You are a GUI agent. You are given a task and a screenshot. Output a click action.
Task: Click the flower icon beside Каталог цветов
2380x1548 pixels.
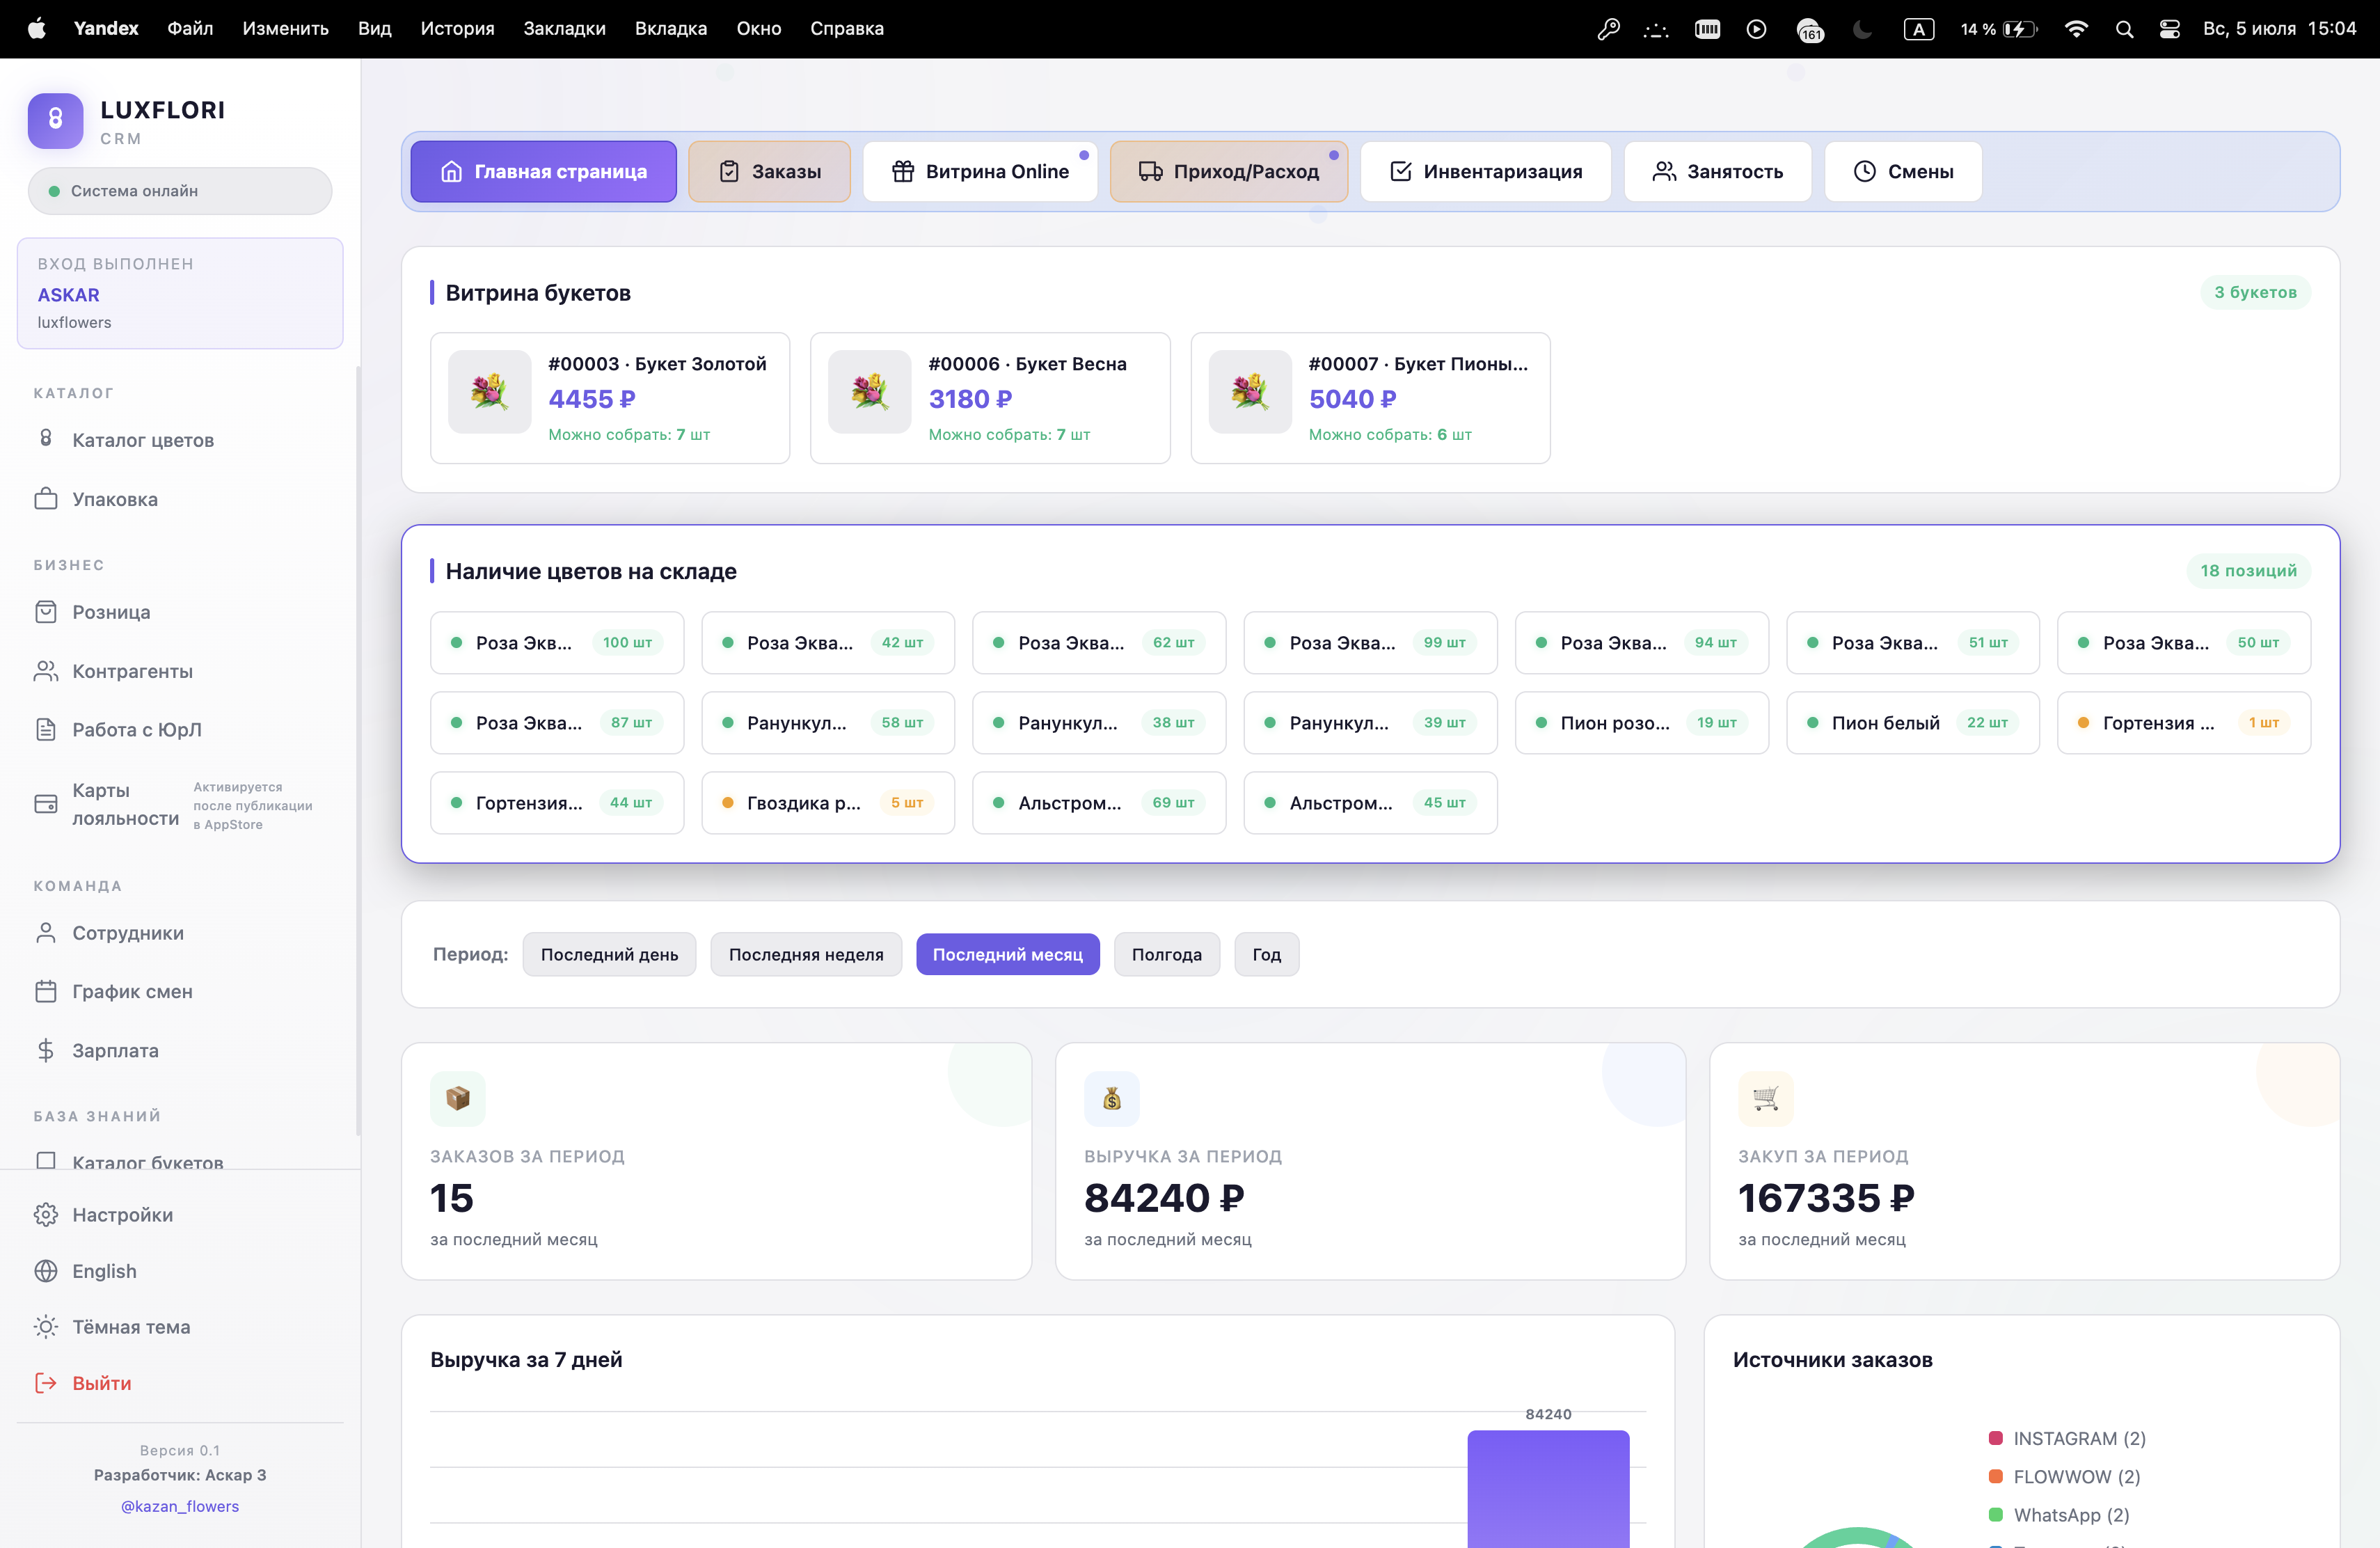coord(46,438)
